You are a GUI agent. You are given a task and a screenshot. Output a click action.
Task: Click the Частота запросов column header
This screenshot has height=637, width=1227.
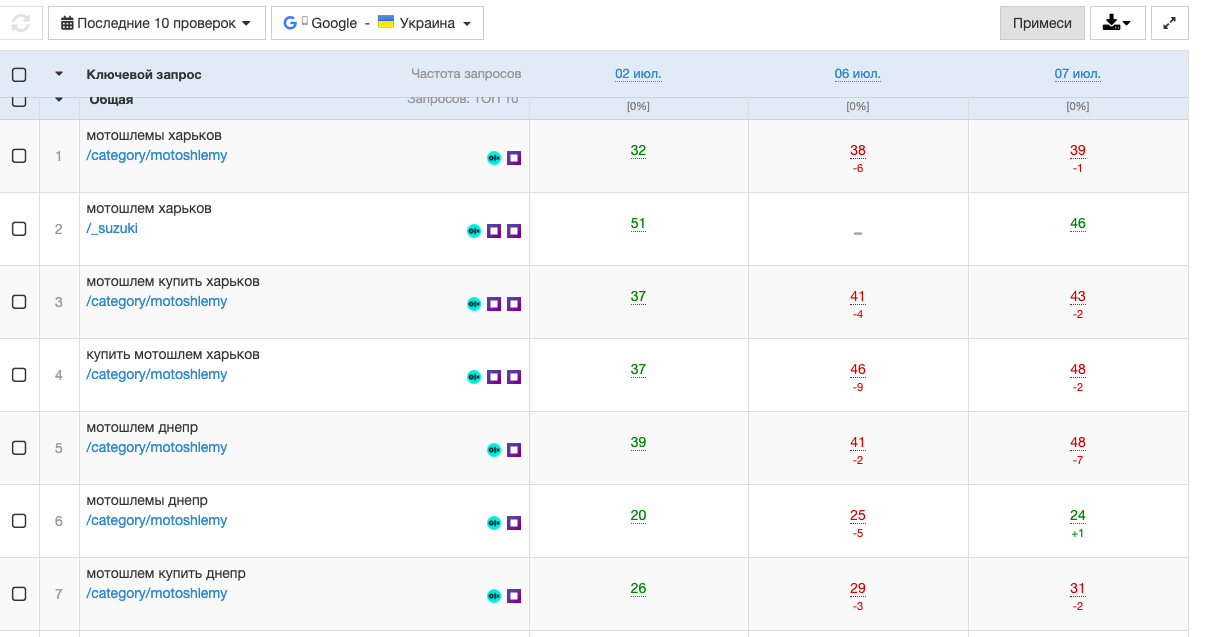pos(466,74)
